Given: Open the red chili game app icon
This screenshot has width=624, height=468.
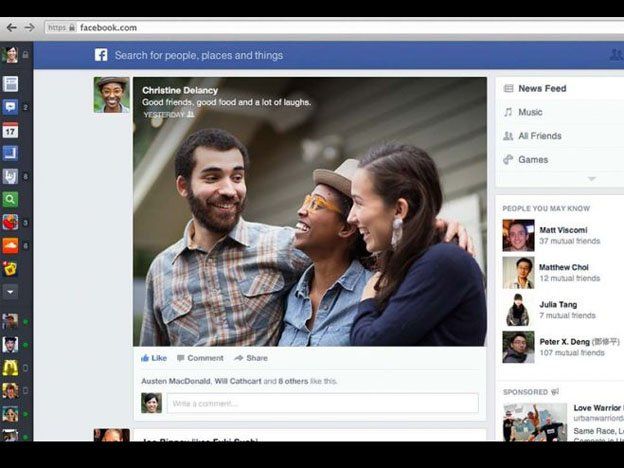Looking at the screenshot, I should [10, 222].
